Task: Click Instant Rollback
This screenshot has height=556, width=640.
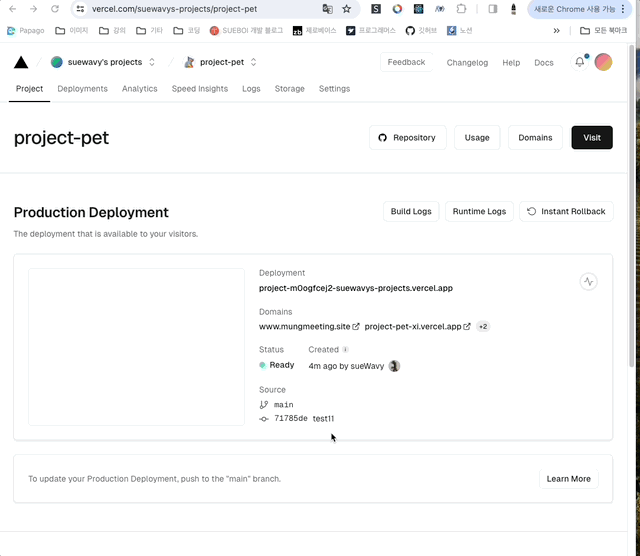Action: (x=566, y=211)
